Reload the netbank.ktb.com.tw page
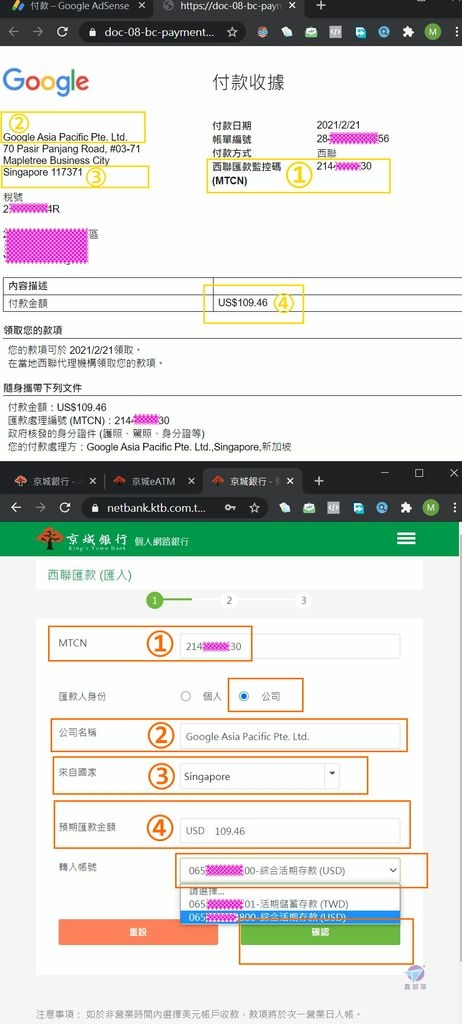Image resolution: width=462 pixels, height=1024 pixels. (x=64, y=507)
